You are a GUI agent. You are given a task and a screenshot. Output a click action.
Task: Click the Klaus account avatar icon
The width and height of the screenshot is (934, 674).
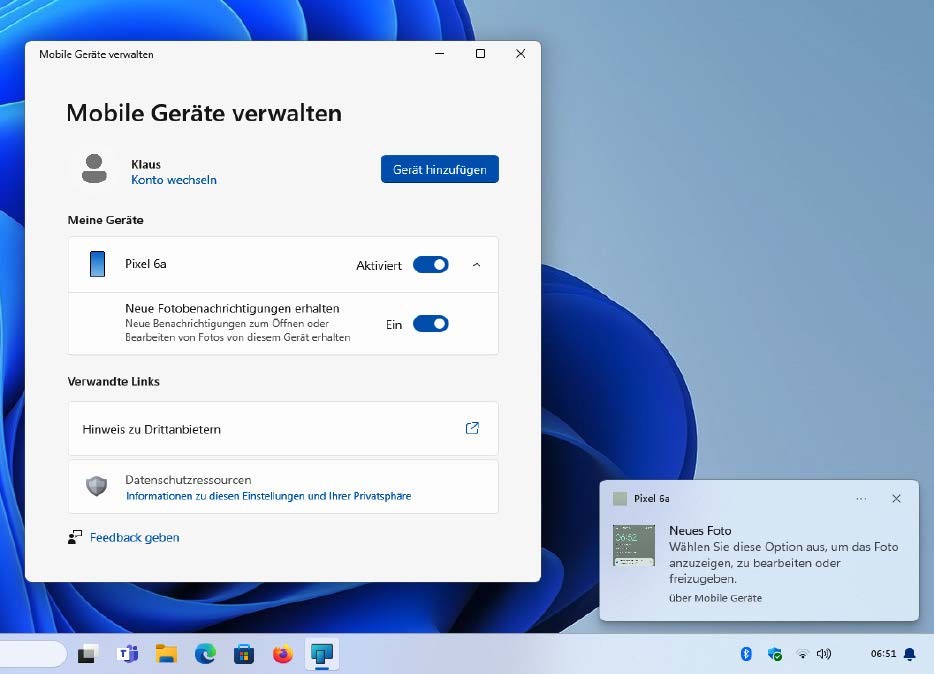click(x=94, y=169)
